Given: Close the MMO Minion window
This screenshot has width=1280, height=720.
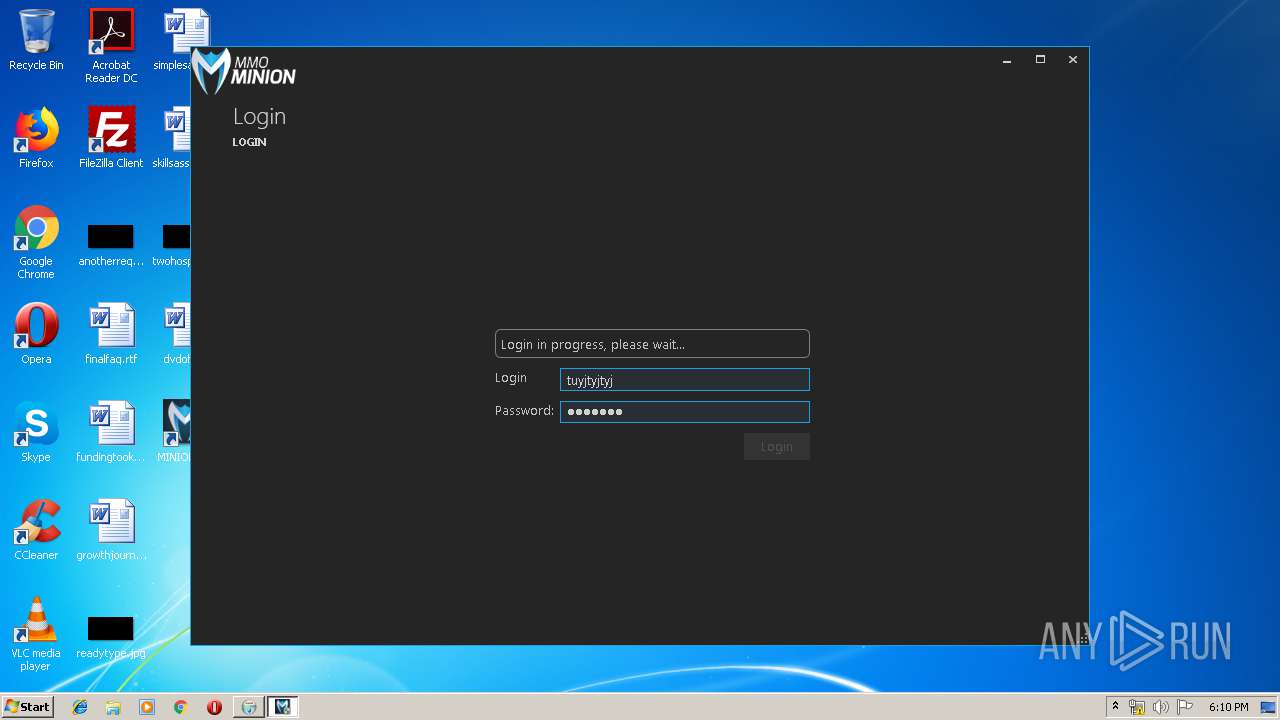Looking at the screenshot, I should tap(1073, 60).
